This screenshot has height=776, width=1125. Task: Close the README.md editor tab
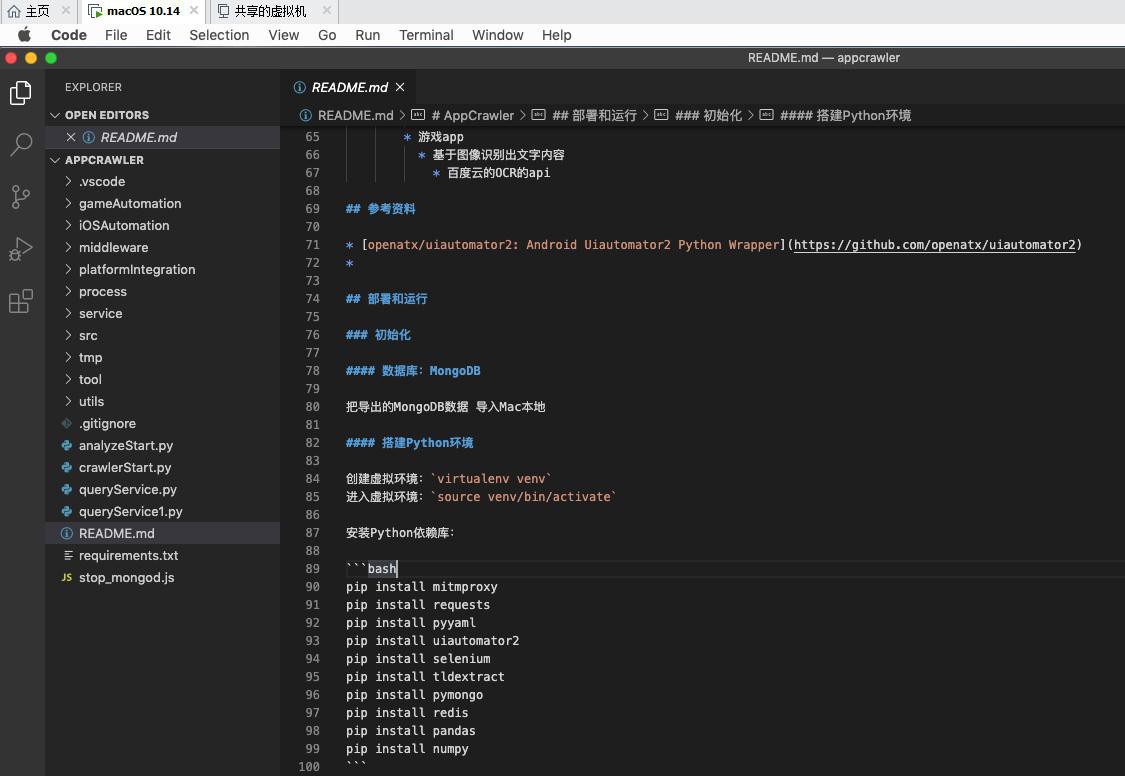click(x=400, y=87)
